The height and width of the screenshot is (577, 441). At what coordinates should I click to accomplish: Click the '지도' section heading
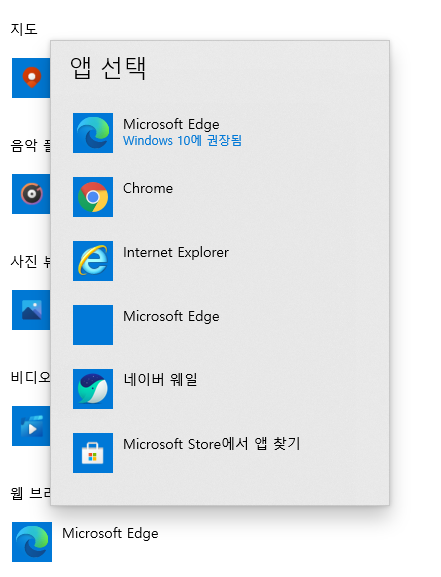click(x=24, y=29)
